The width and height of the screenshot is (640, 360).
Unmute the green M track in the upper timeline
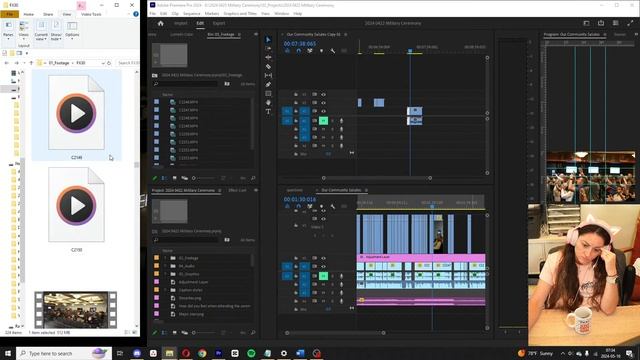pos(323,121)
